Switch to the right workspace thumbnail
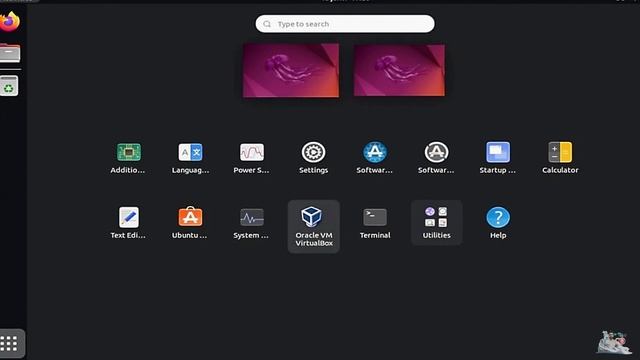This screenshot has height=360, width=640. (x=399, y=70)
